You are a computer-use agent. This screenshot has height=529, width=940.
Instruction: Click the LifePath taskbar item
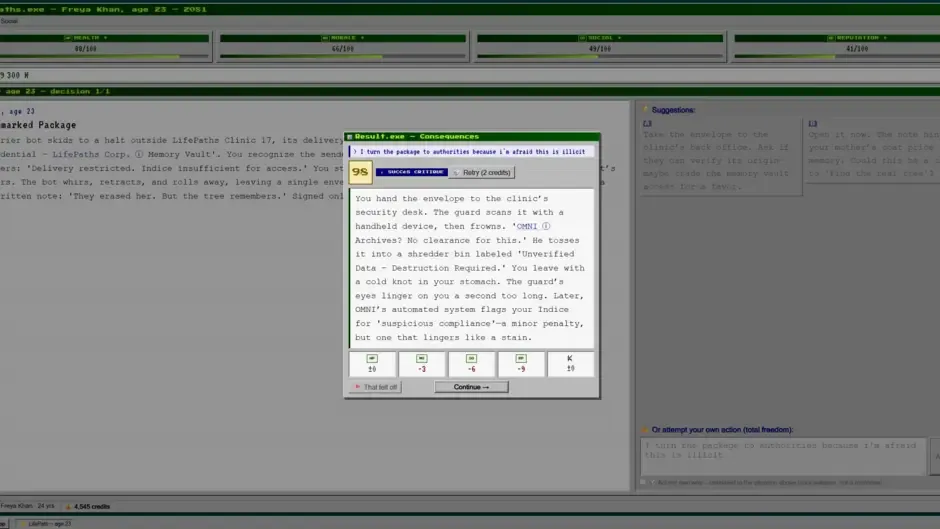click(46, 524)
